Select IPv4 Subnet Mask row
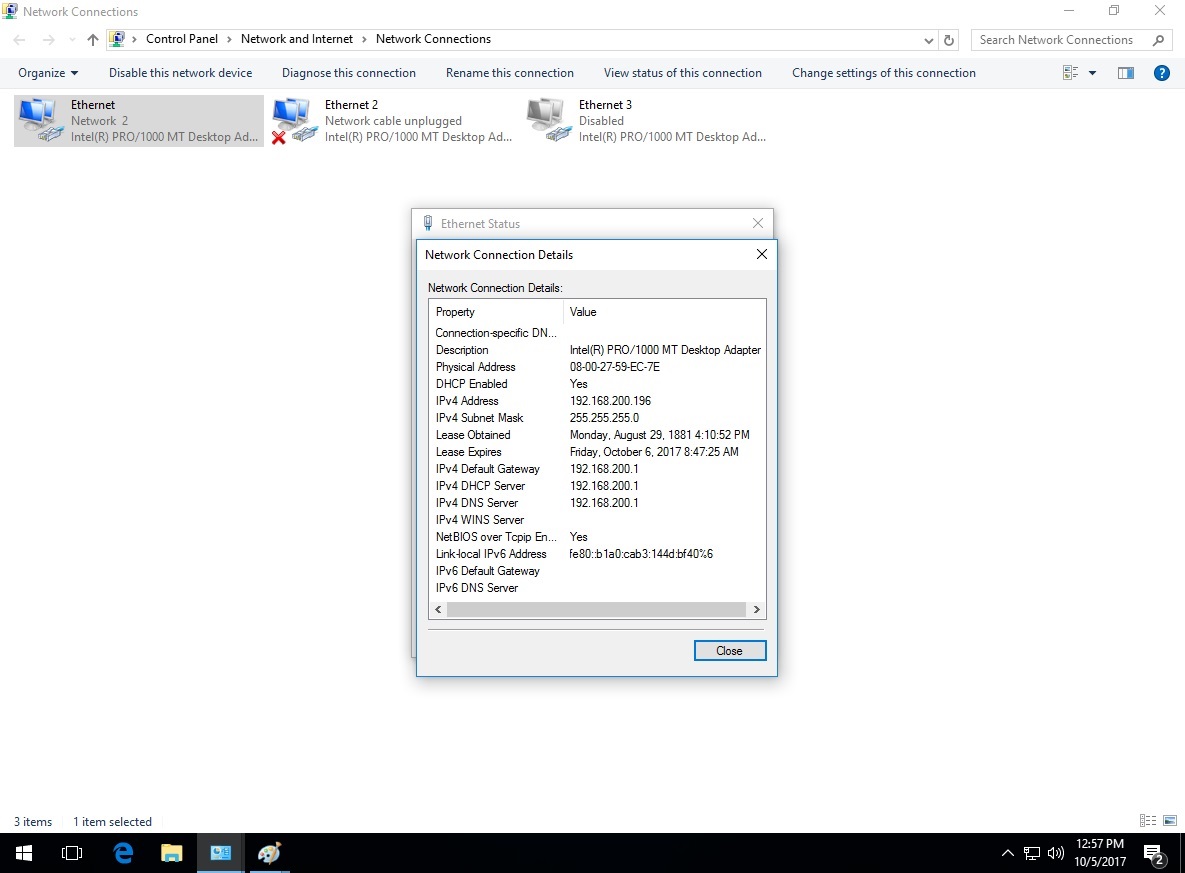Viewport: 1185px width, 873px height. 597,418
